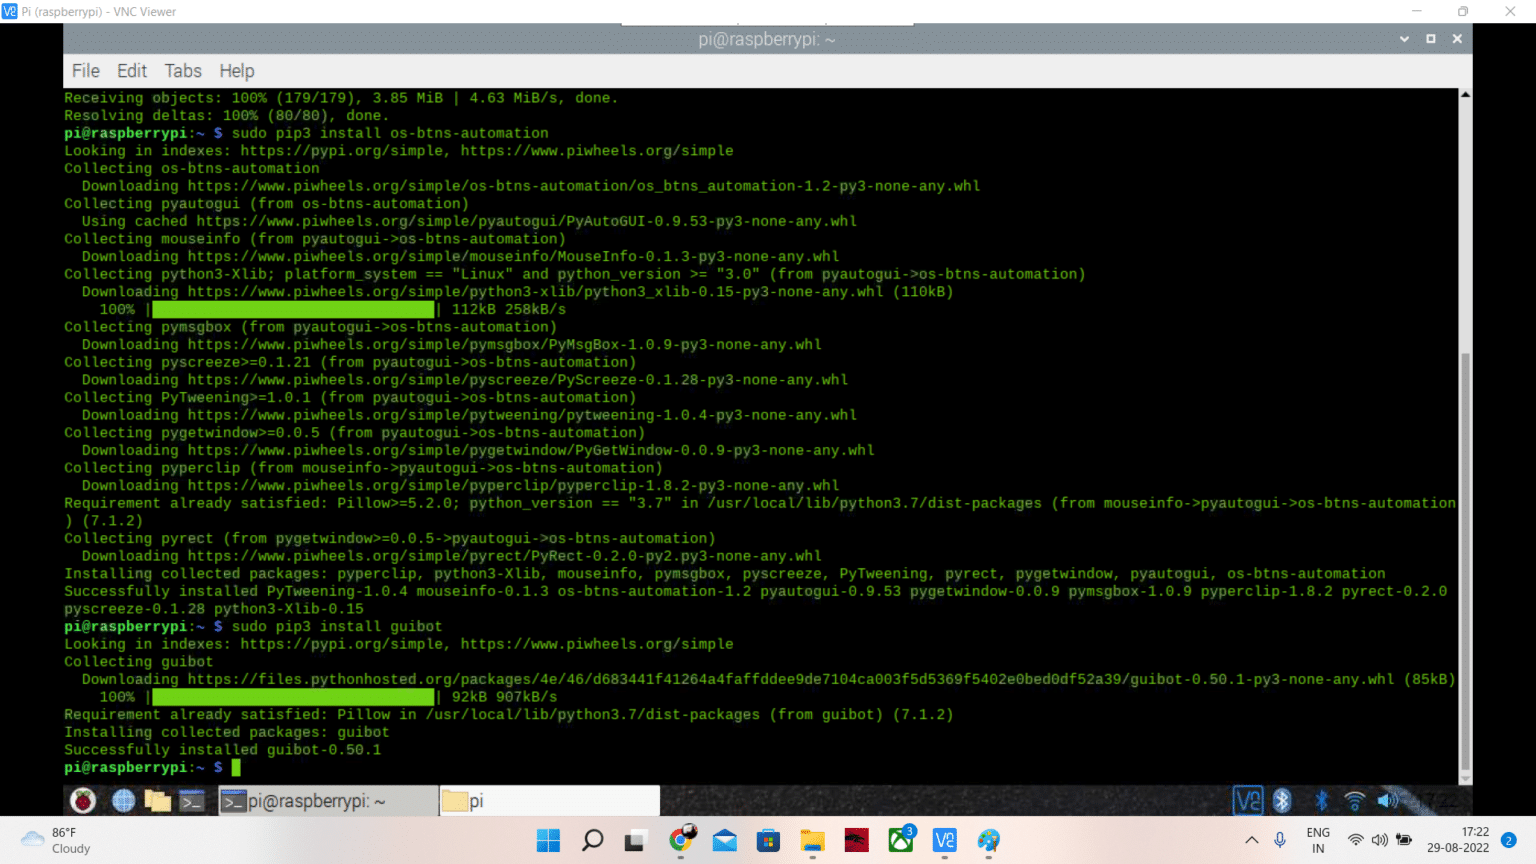Open Xbox app in Windows taskbar

901,840
